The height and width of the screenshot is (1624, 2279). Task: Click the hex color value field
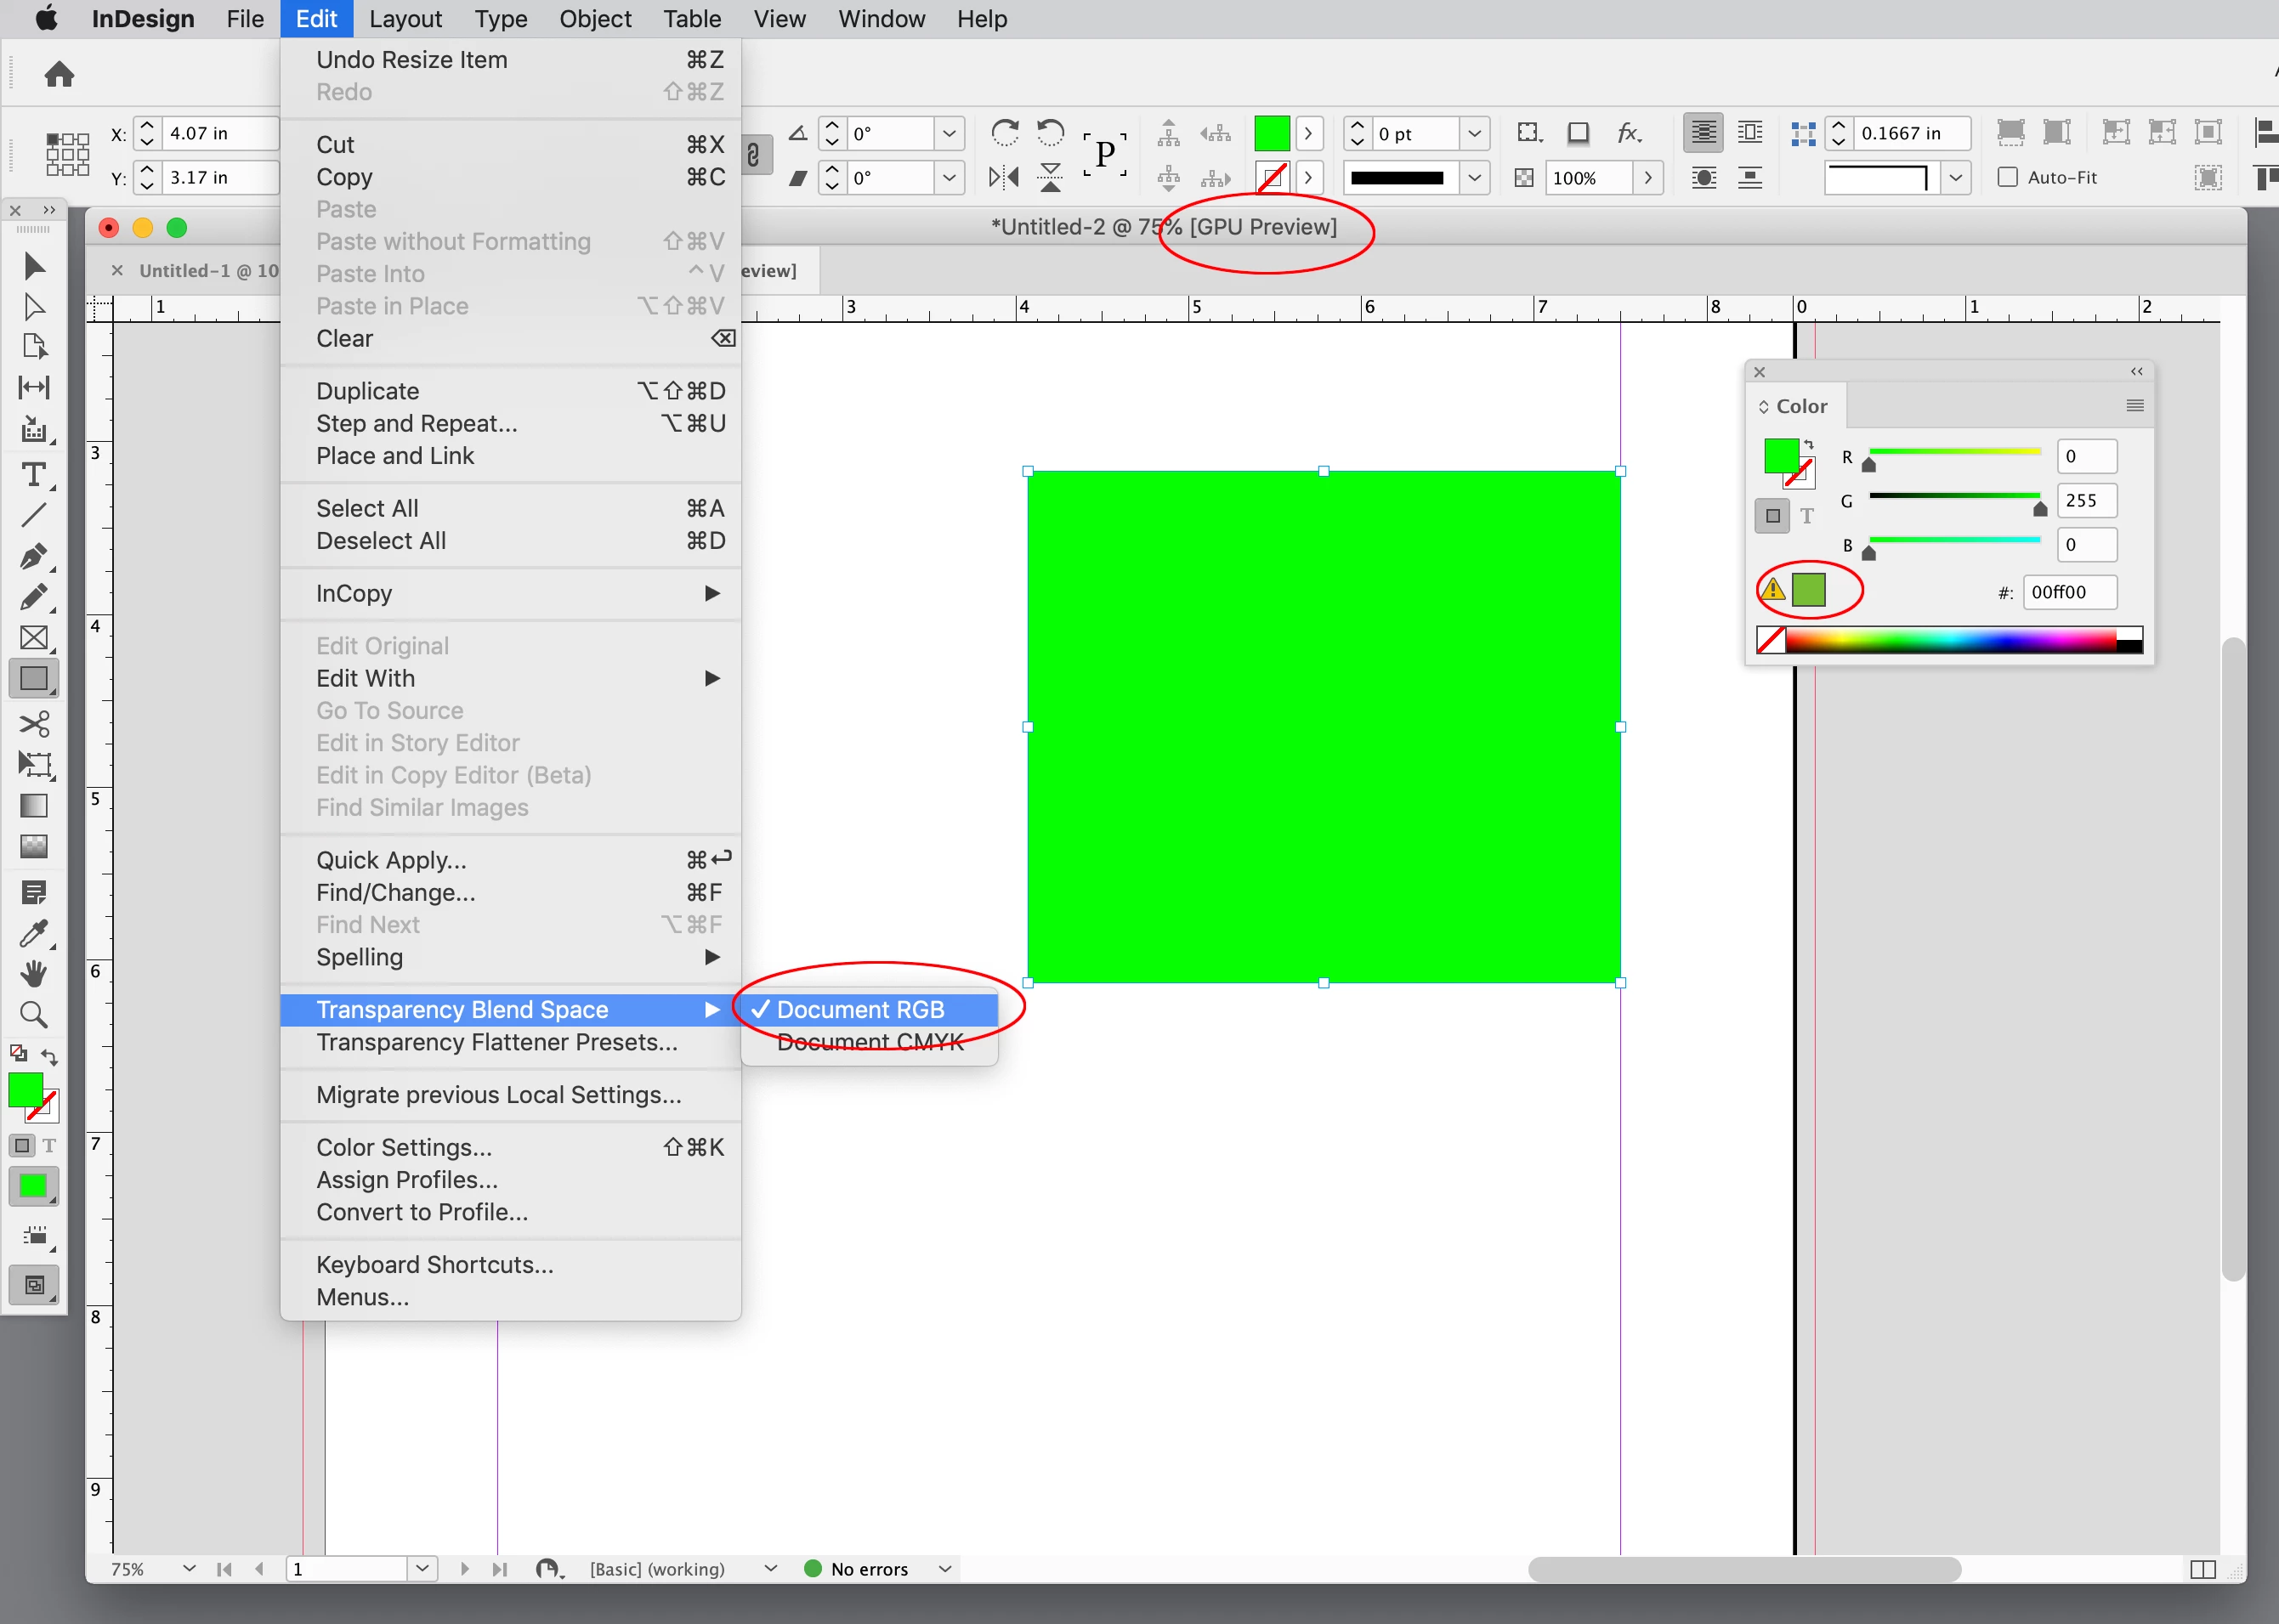point(2068,592)
